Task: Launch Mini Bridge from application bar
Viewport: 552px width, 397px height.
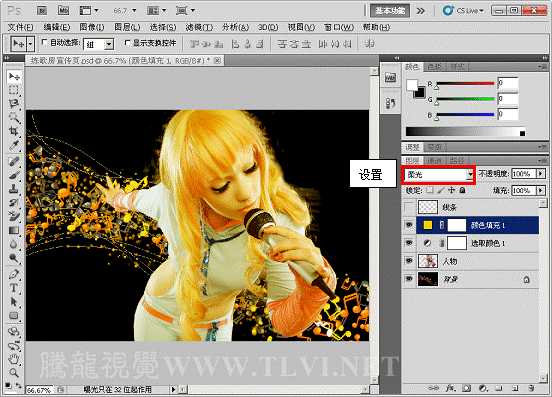Action: click(63, 11)
